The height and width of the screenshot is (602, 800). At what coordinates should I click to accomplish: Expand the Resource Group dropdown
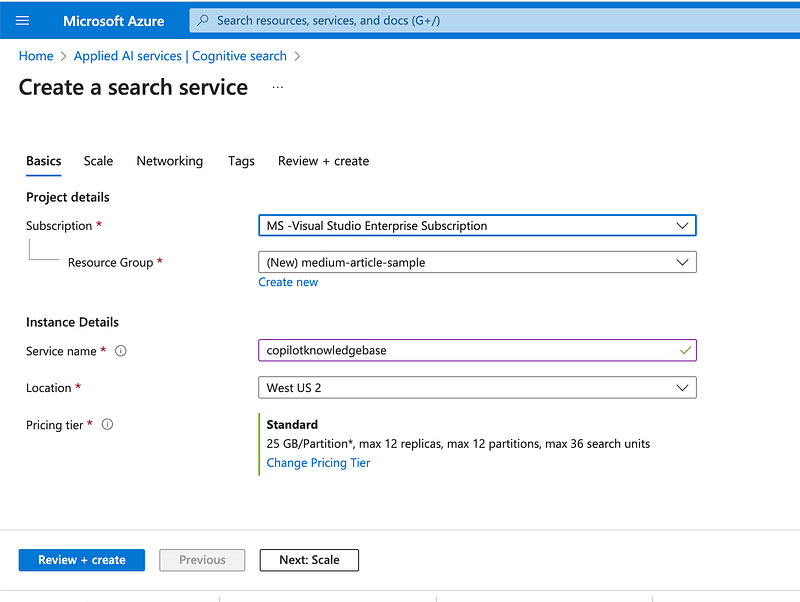click(x=477, y=262)
